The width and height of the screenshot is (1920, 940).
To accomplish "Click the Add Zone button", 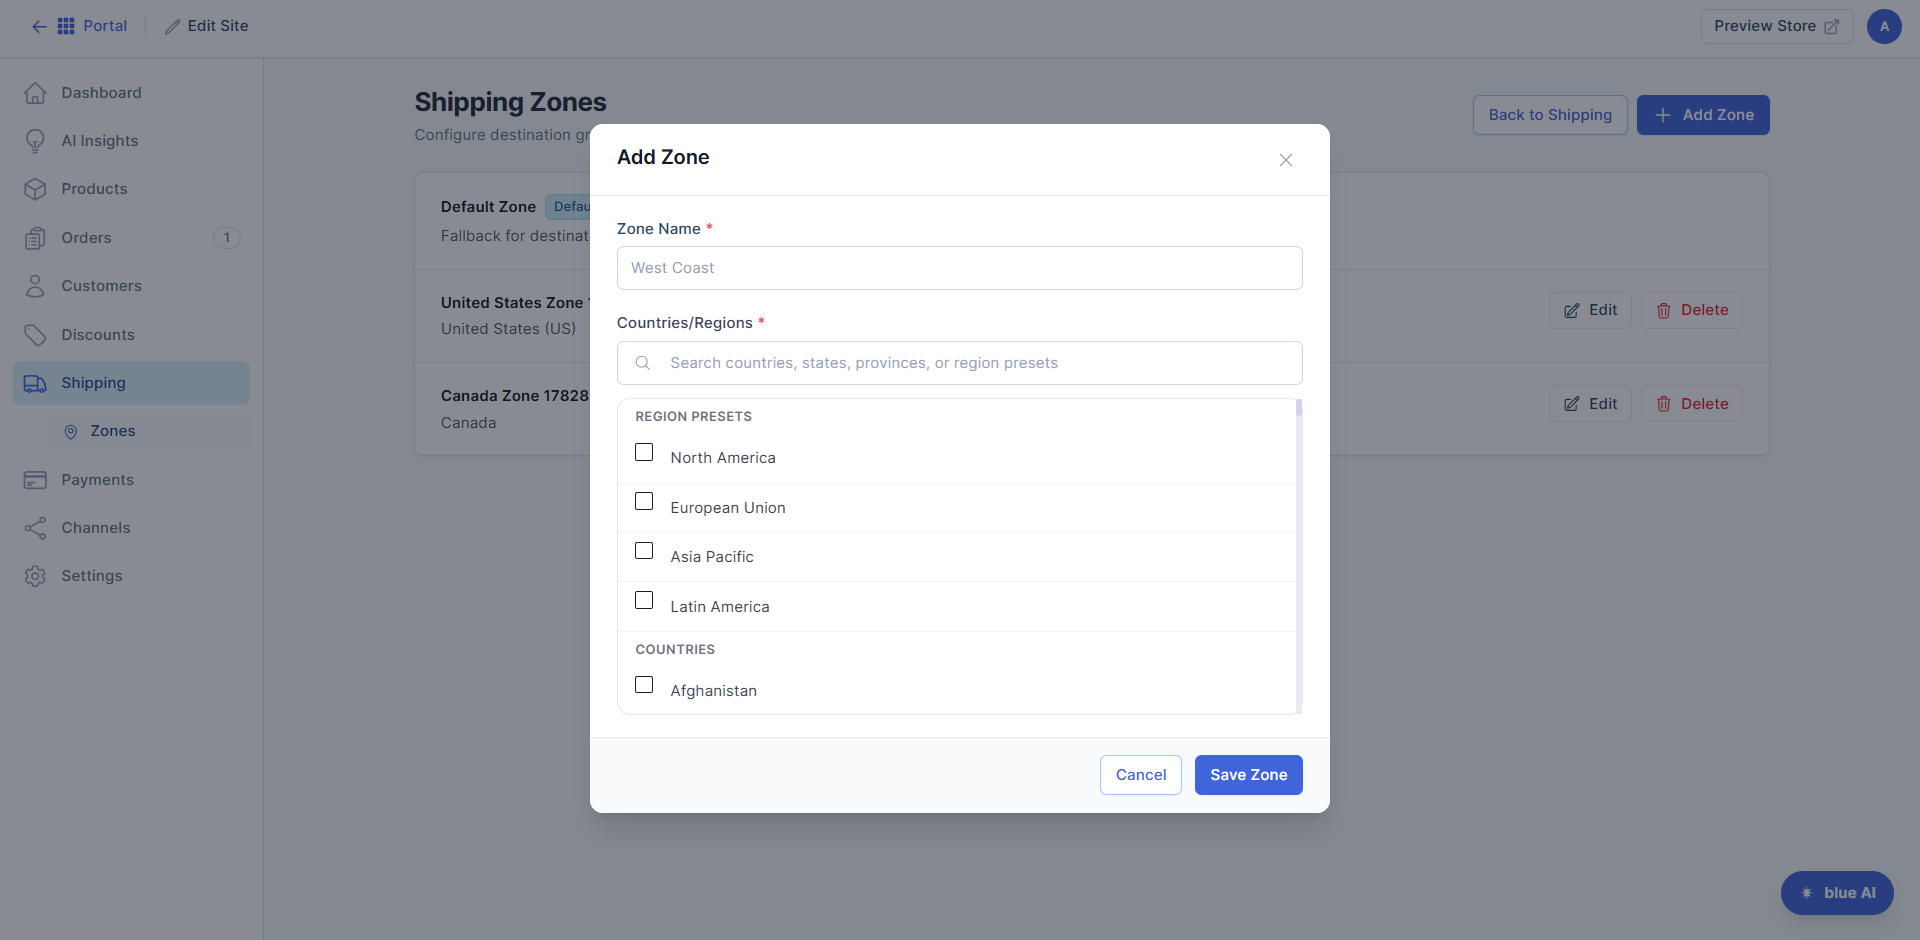I will [x=1703, y=115].
